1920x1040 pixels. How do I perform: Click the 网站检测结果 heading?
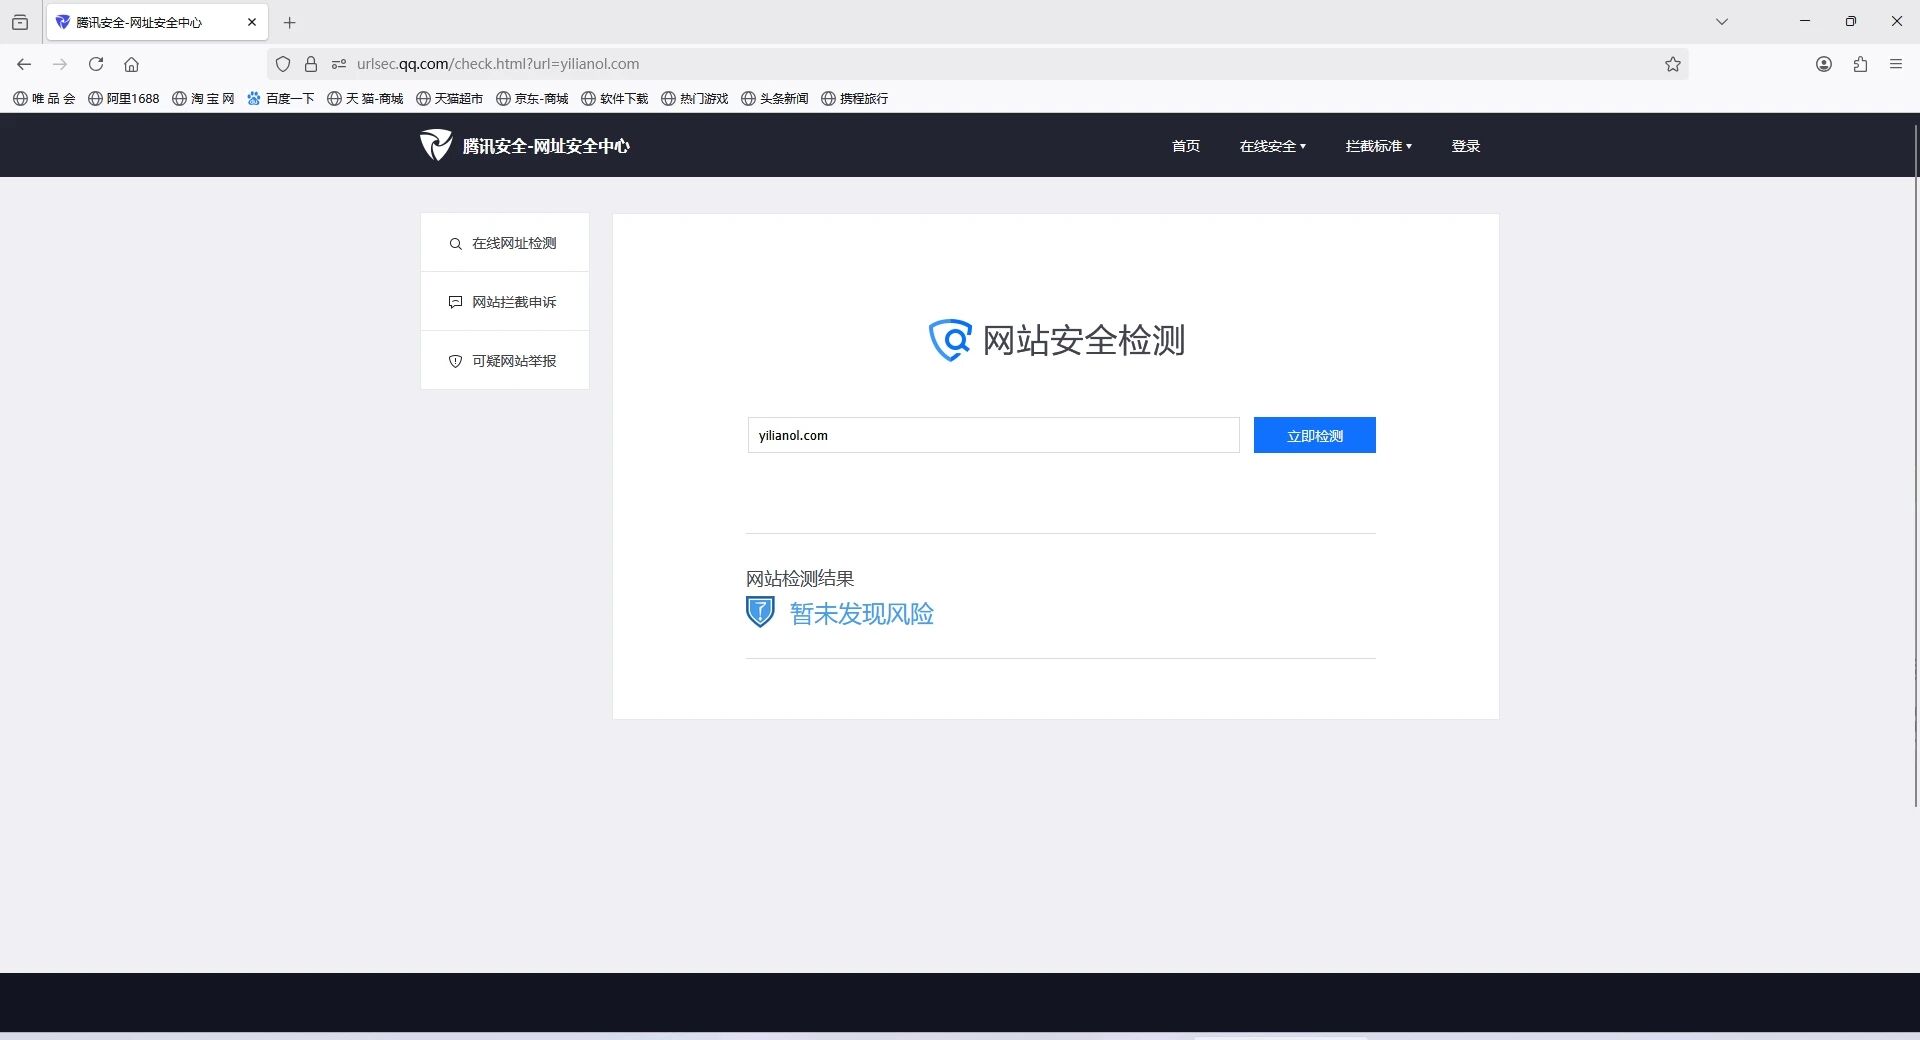click(x=800, y=578)
